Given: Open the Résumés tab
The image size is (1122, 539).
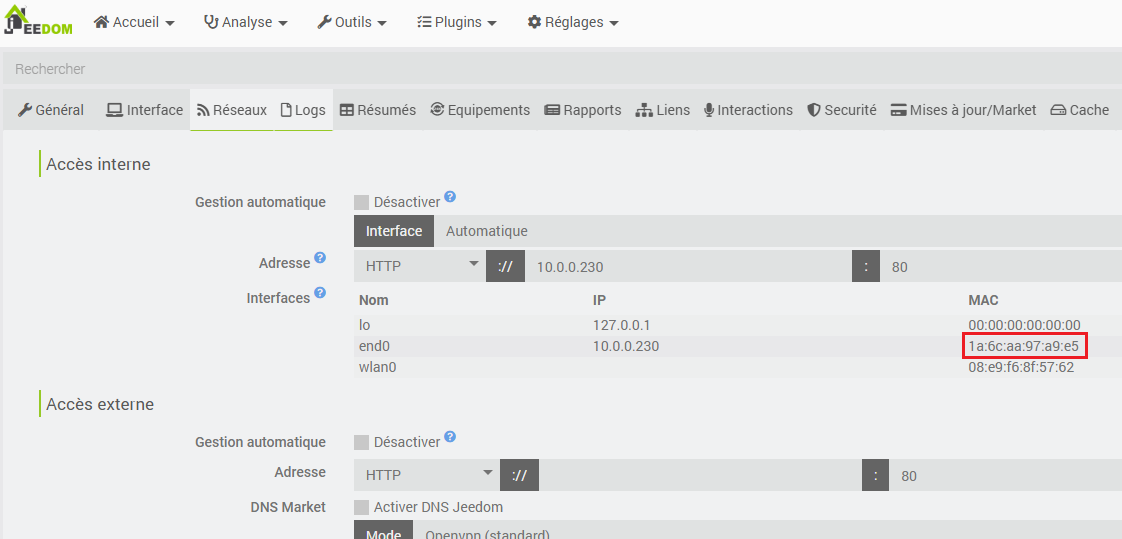Looking at the screenshot, I should (x=377, y=110).
